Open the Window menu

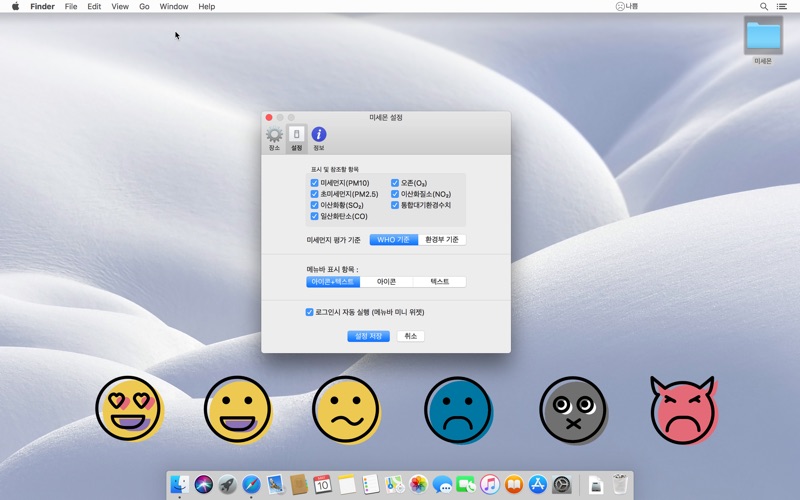[x=174, y=6]
